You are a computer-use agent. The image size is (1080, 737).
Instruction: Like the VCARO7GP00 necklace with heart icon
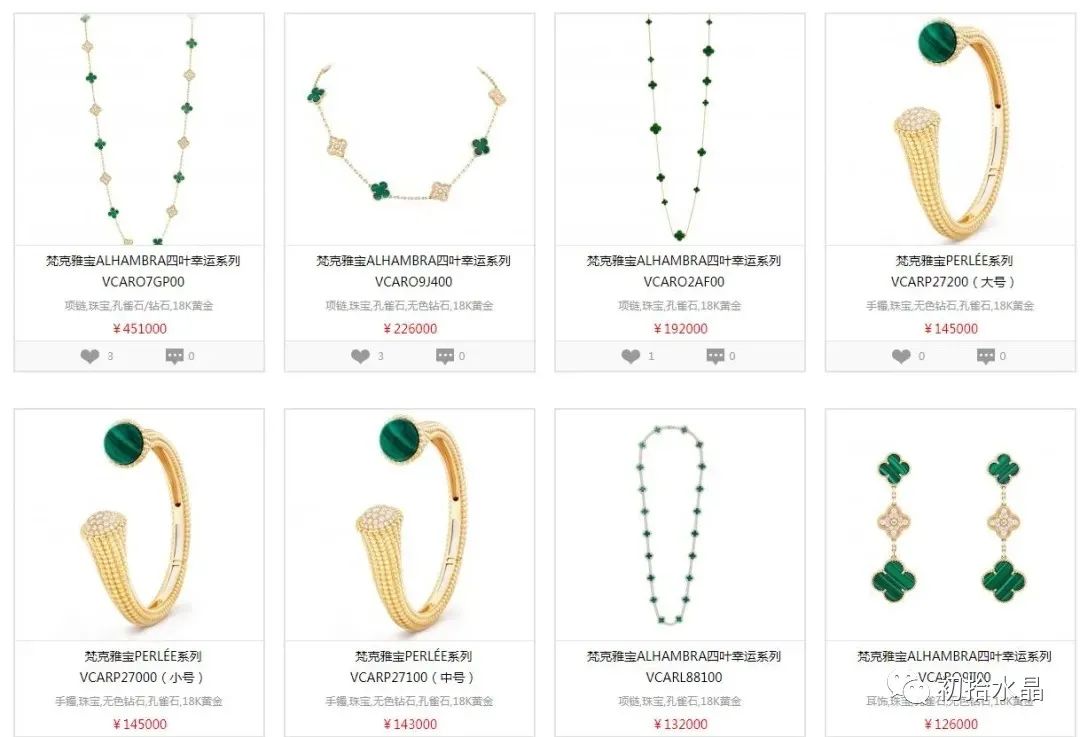(x=90, y=356)
